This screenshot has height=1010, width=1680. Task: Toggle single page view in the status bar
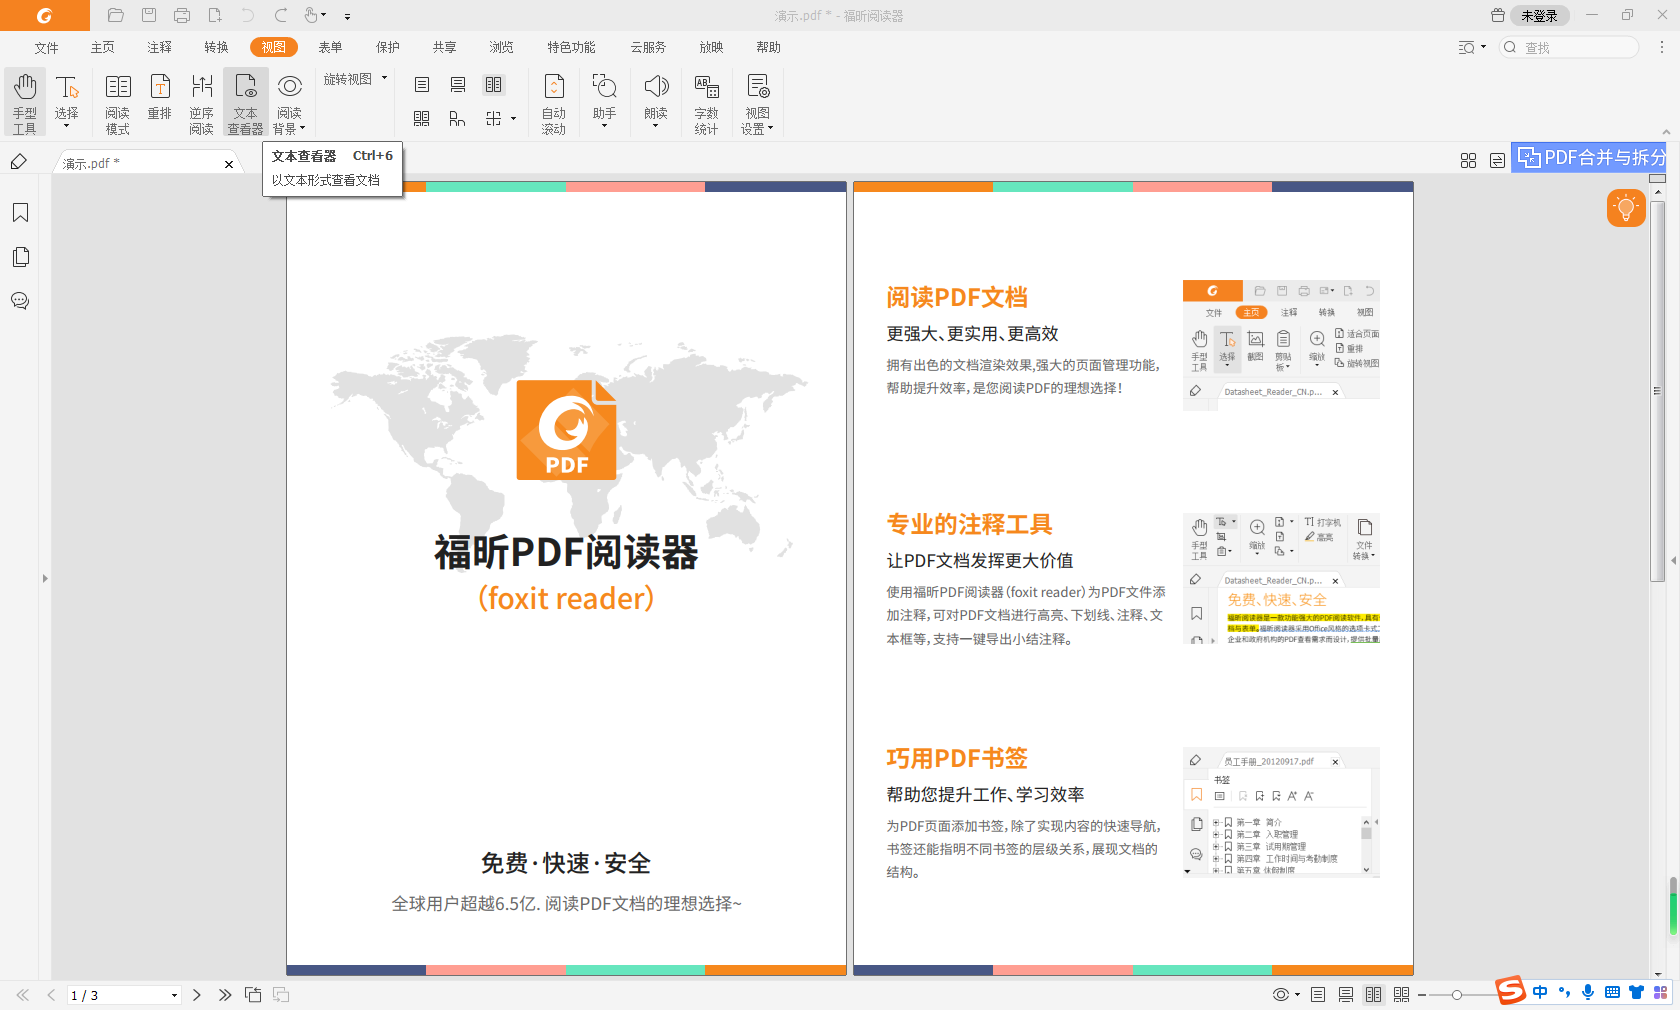tap(1318, 995)
